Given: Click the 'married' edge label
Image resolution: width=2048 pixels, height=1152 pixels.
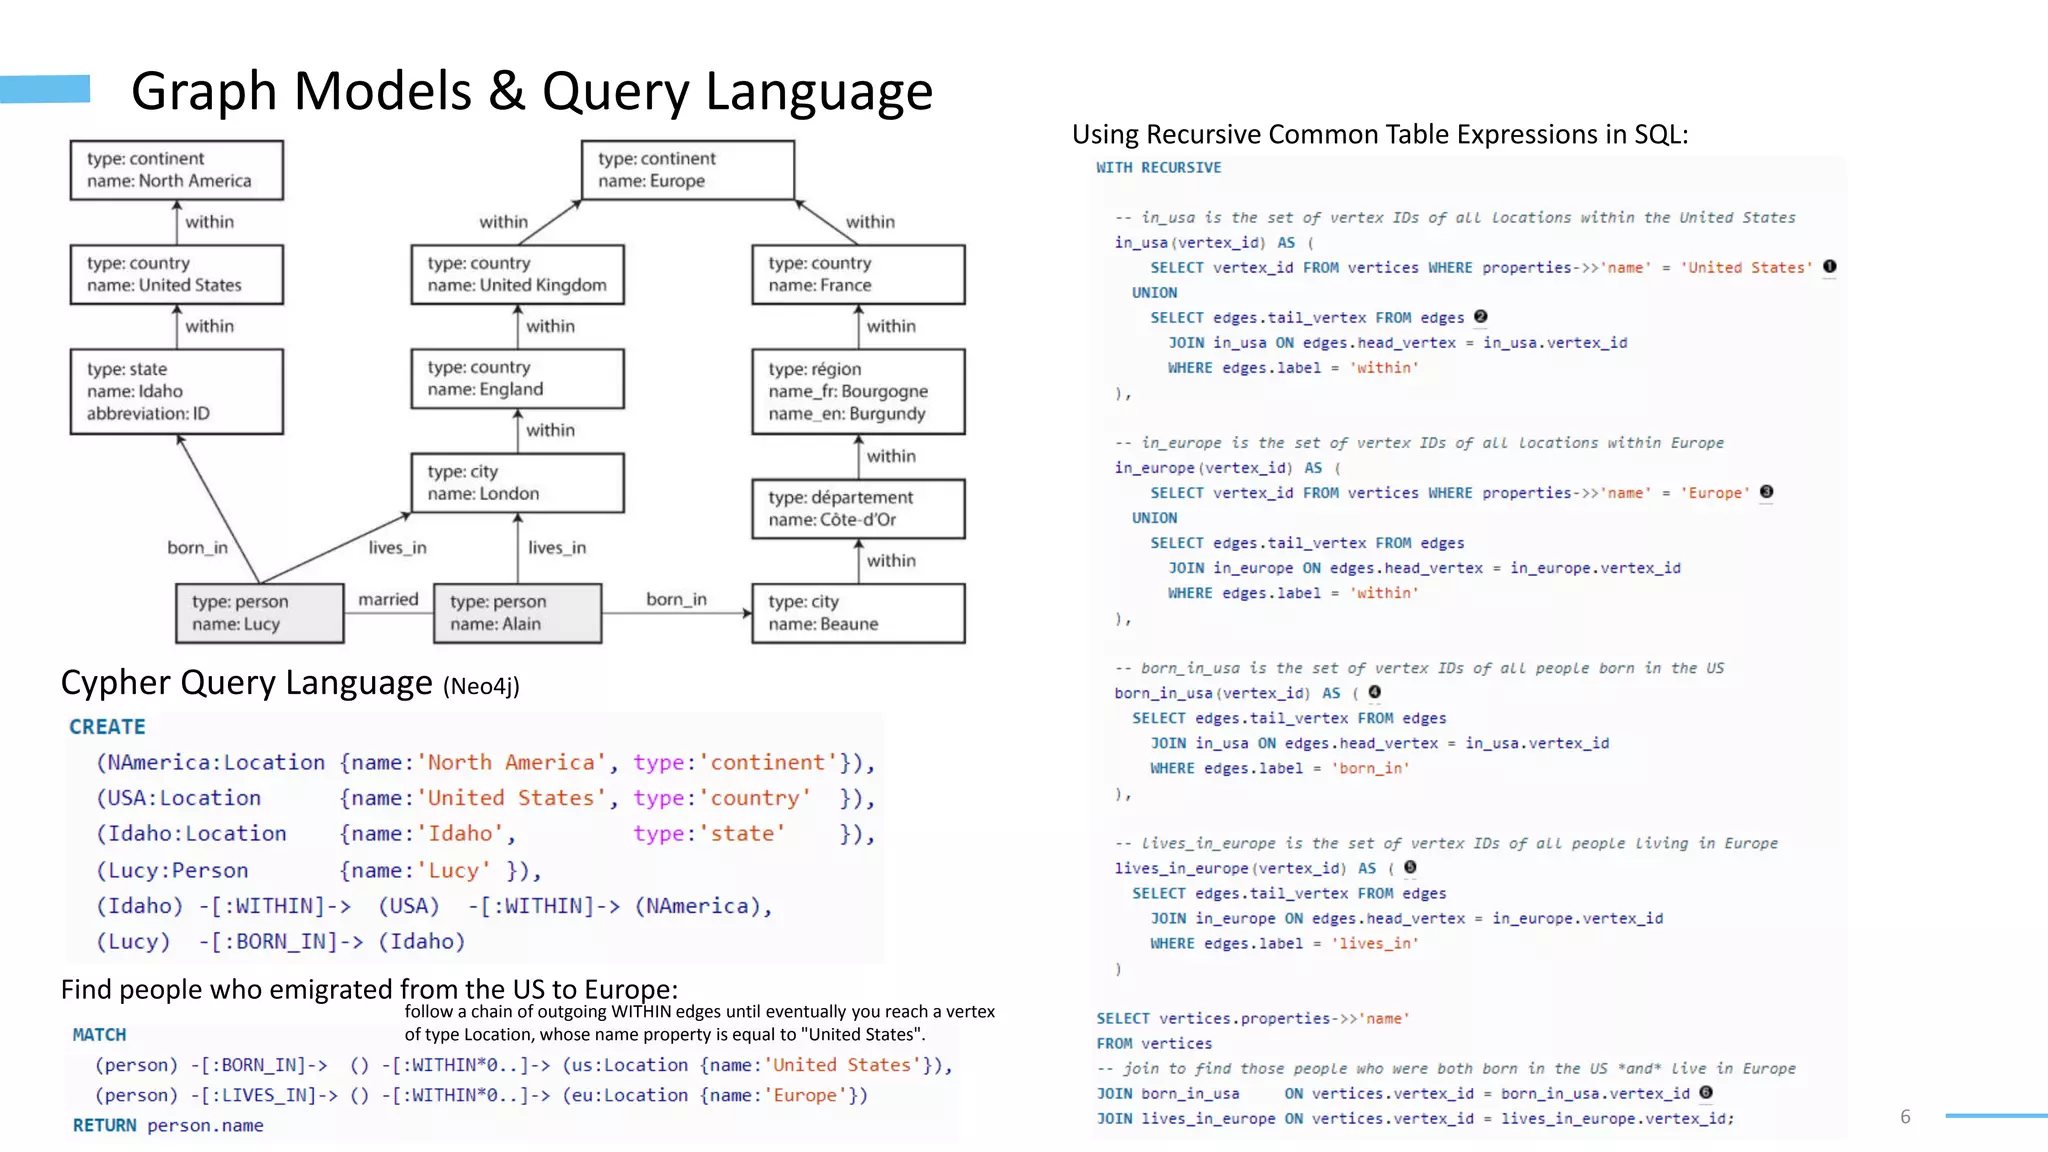Looking at the screenshot, I should (388, 599).
